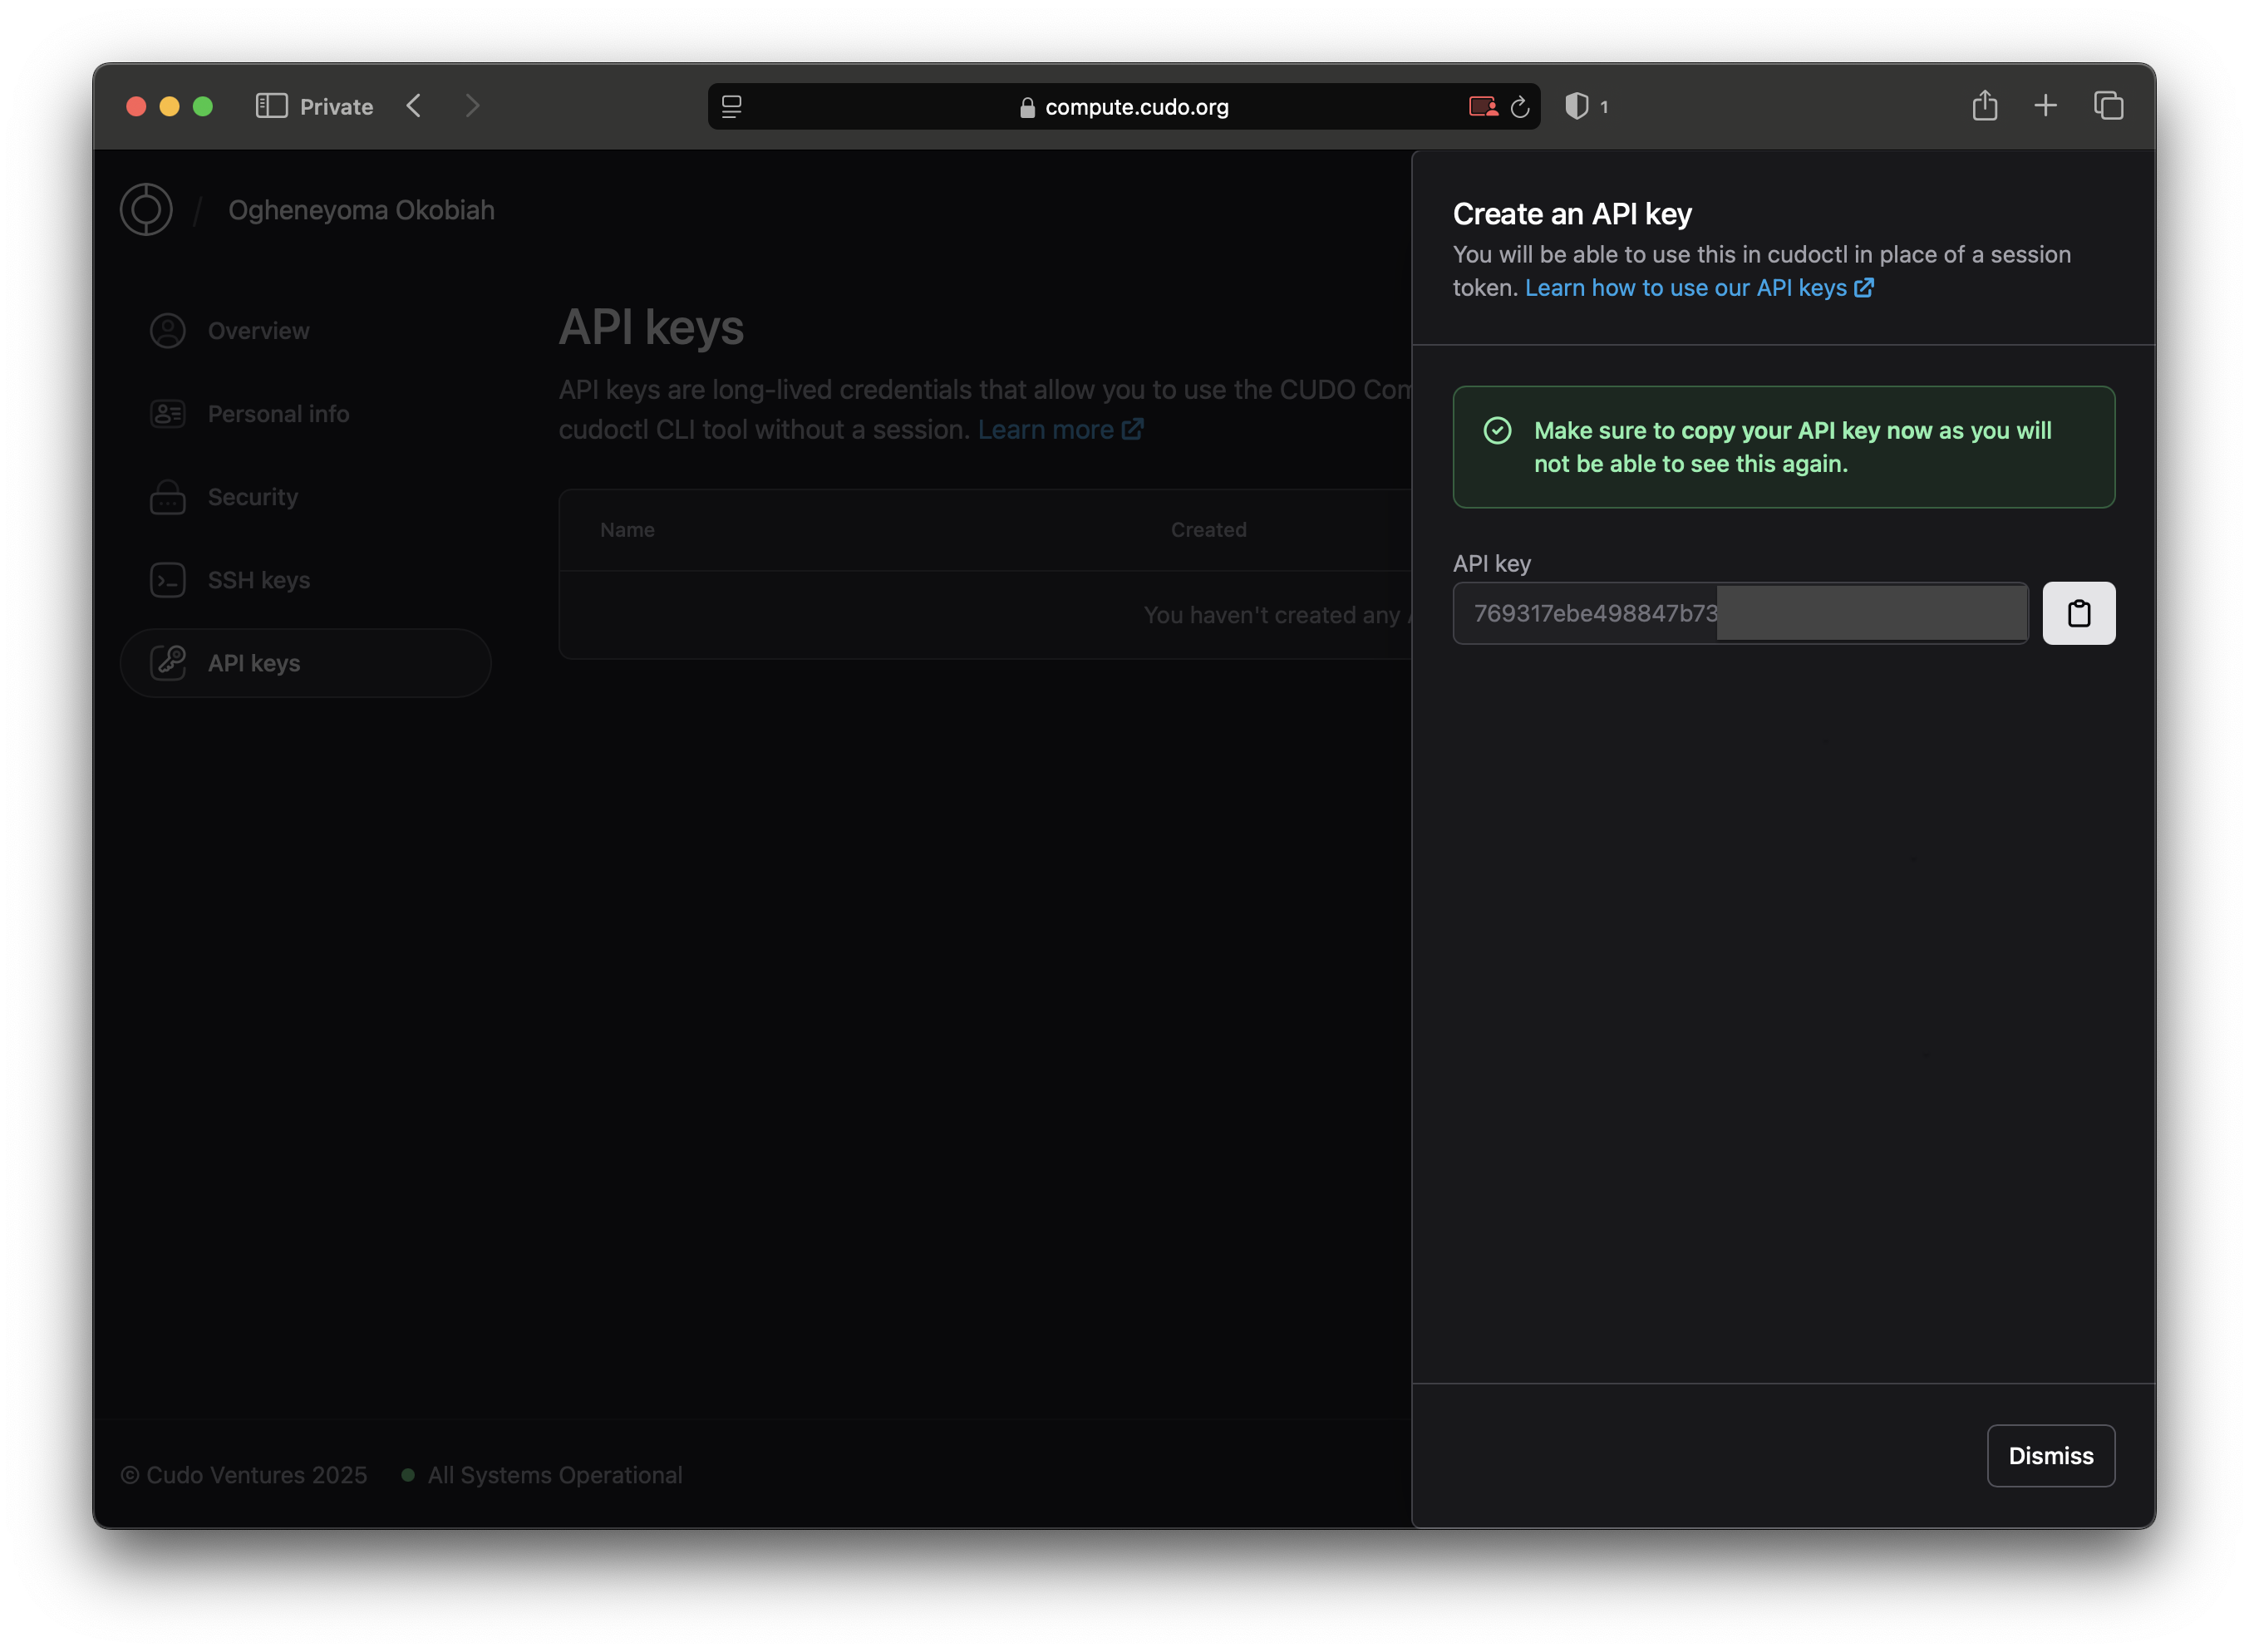Click the SSH keys terminal icon
The height and width of the screenshot is (1652, 2249).
coord(168,580)
